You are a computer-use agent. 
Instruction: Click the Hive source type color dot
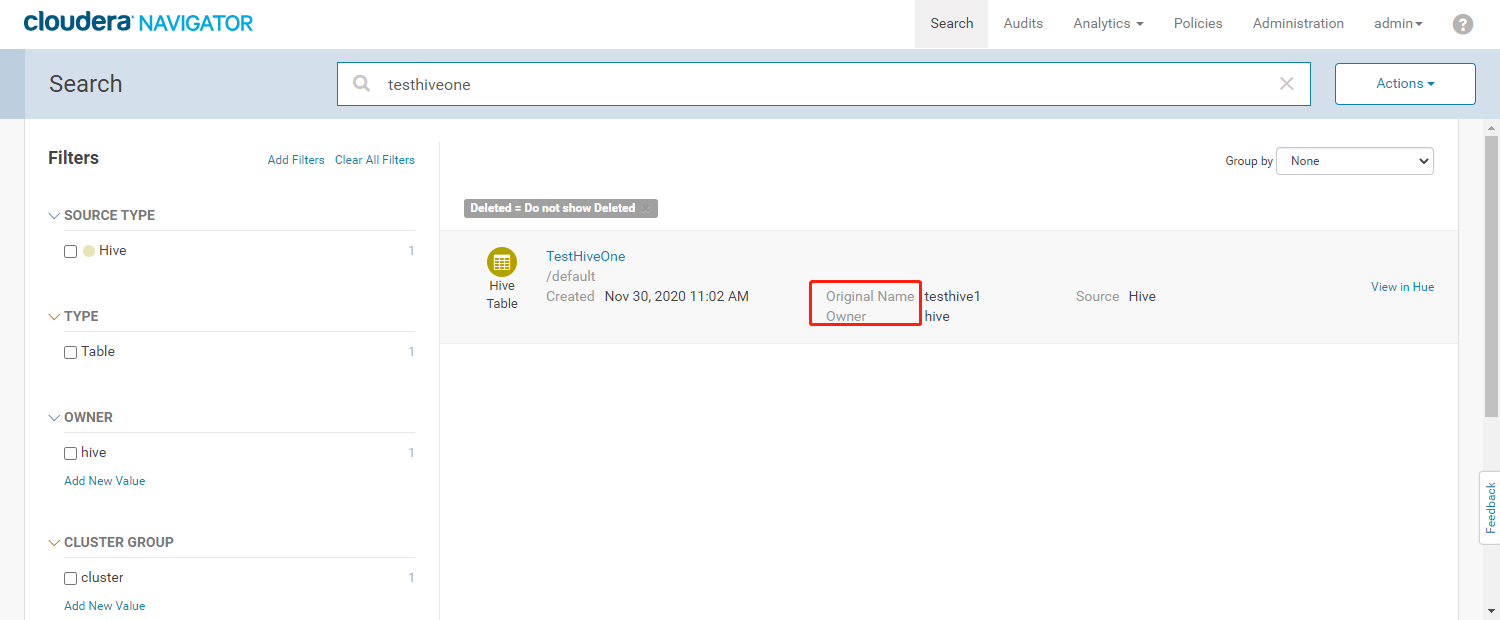[x=89, y=251]
